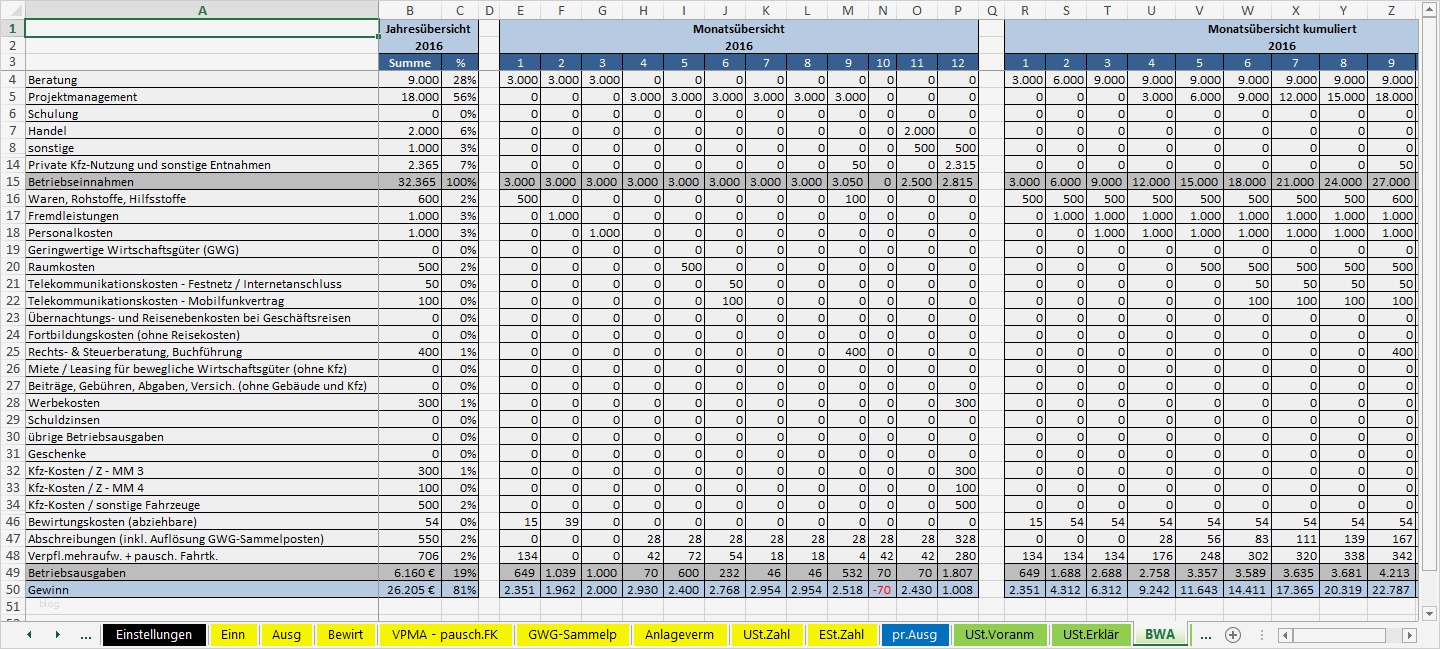Screen dimensions: 1440x649
Task: Open the Ausg worksheet
Action: click(287, 634)
